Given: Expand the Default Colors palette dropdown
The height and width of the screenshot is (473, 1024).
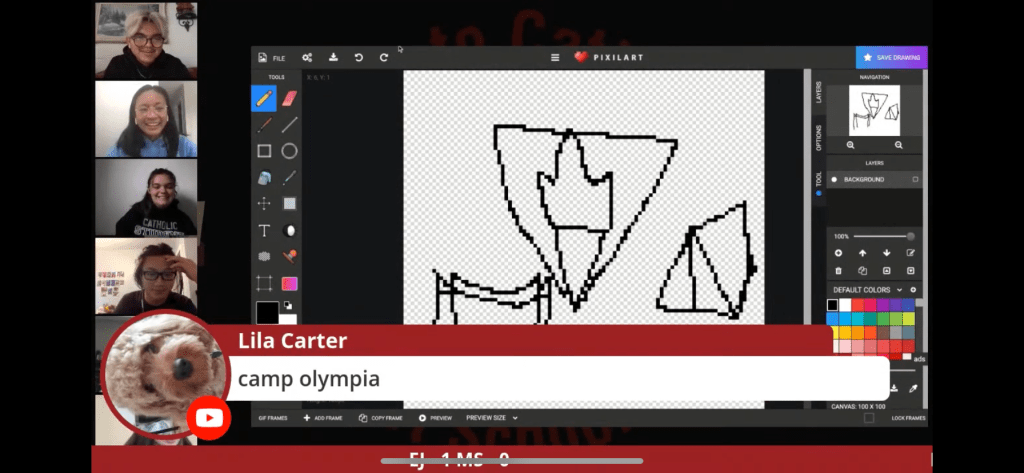Looking at the screenshot, I should tap(899, 290).
